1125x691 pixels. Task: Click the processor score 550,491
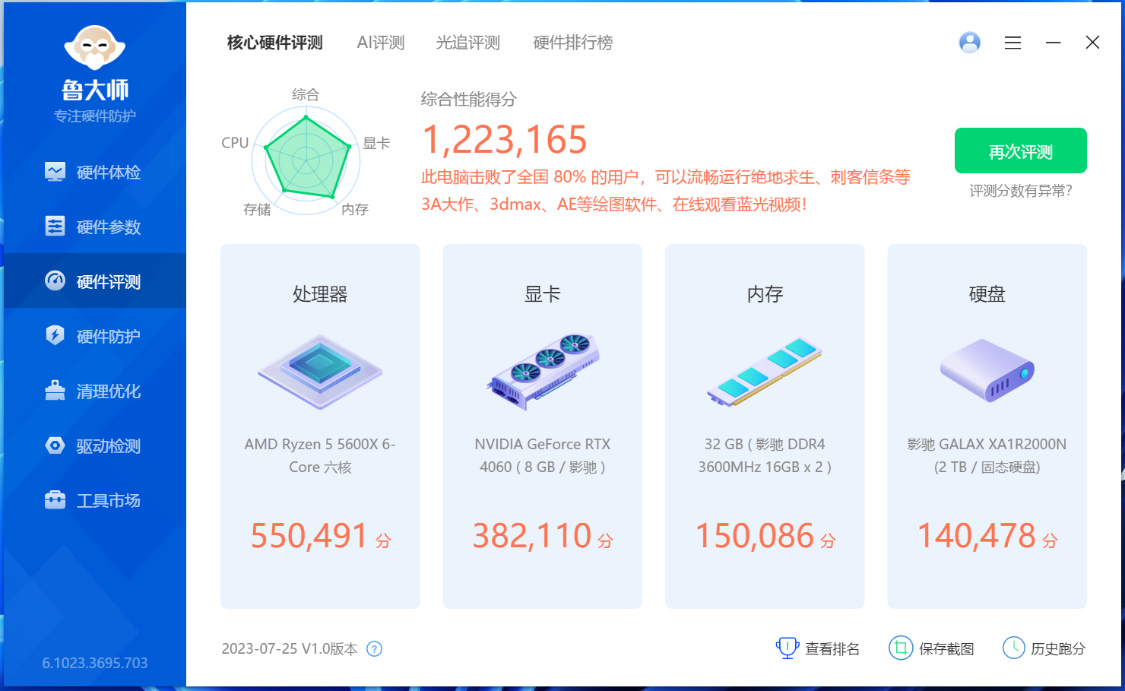pyautogui.click(x=309, y=536)
